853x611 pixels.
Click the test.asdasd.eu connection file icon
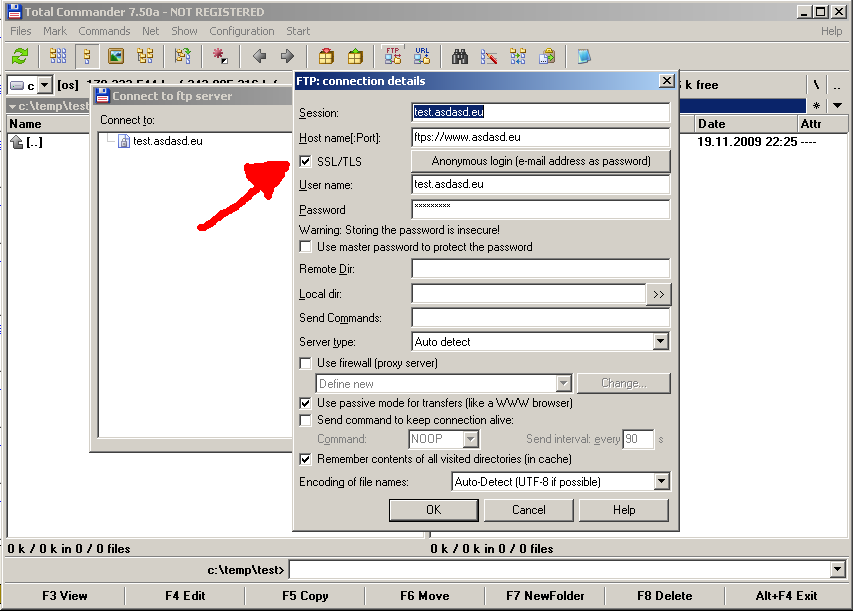pos(124,141)
